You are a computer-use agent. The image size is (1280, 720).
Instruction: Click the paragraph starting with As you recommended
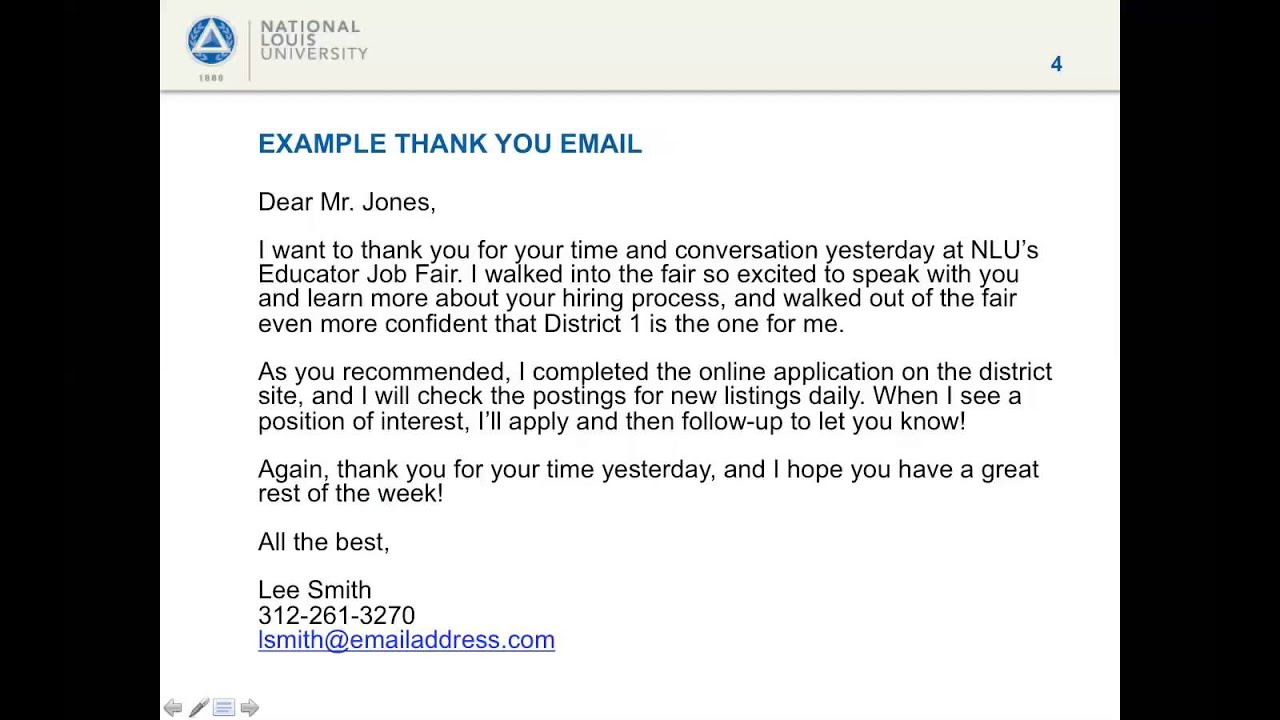click(655, 396)
